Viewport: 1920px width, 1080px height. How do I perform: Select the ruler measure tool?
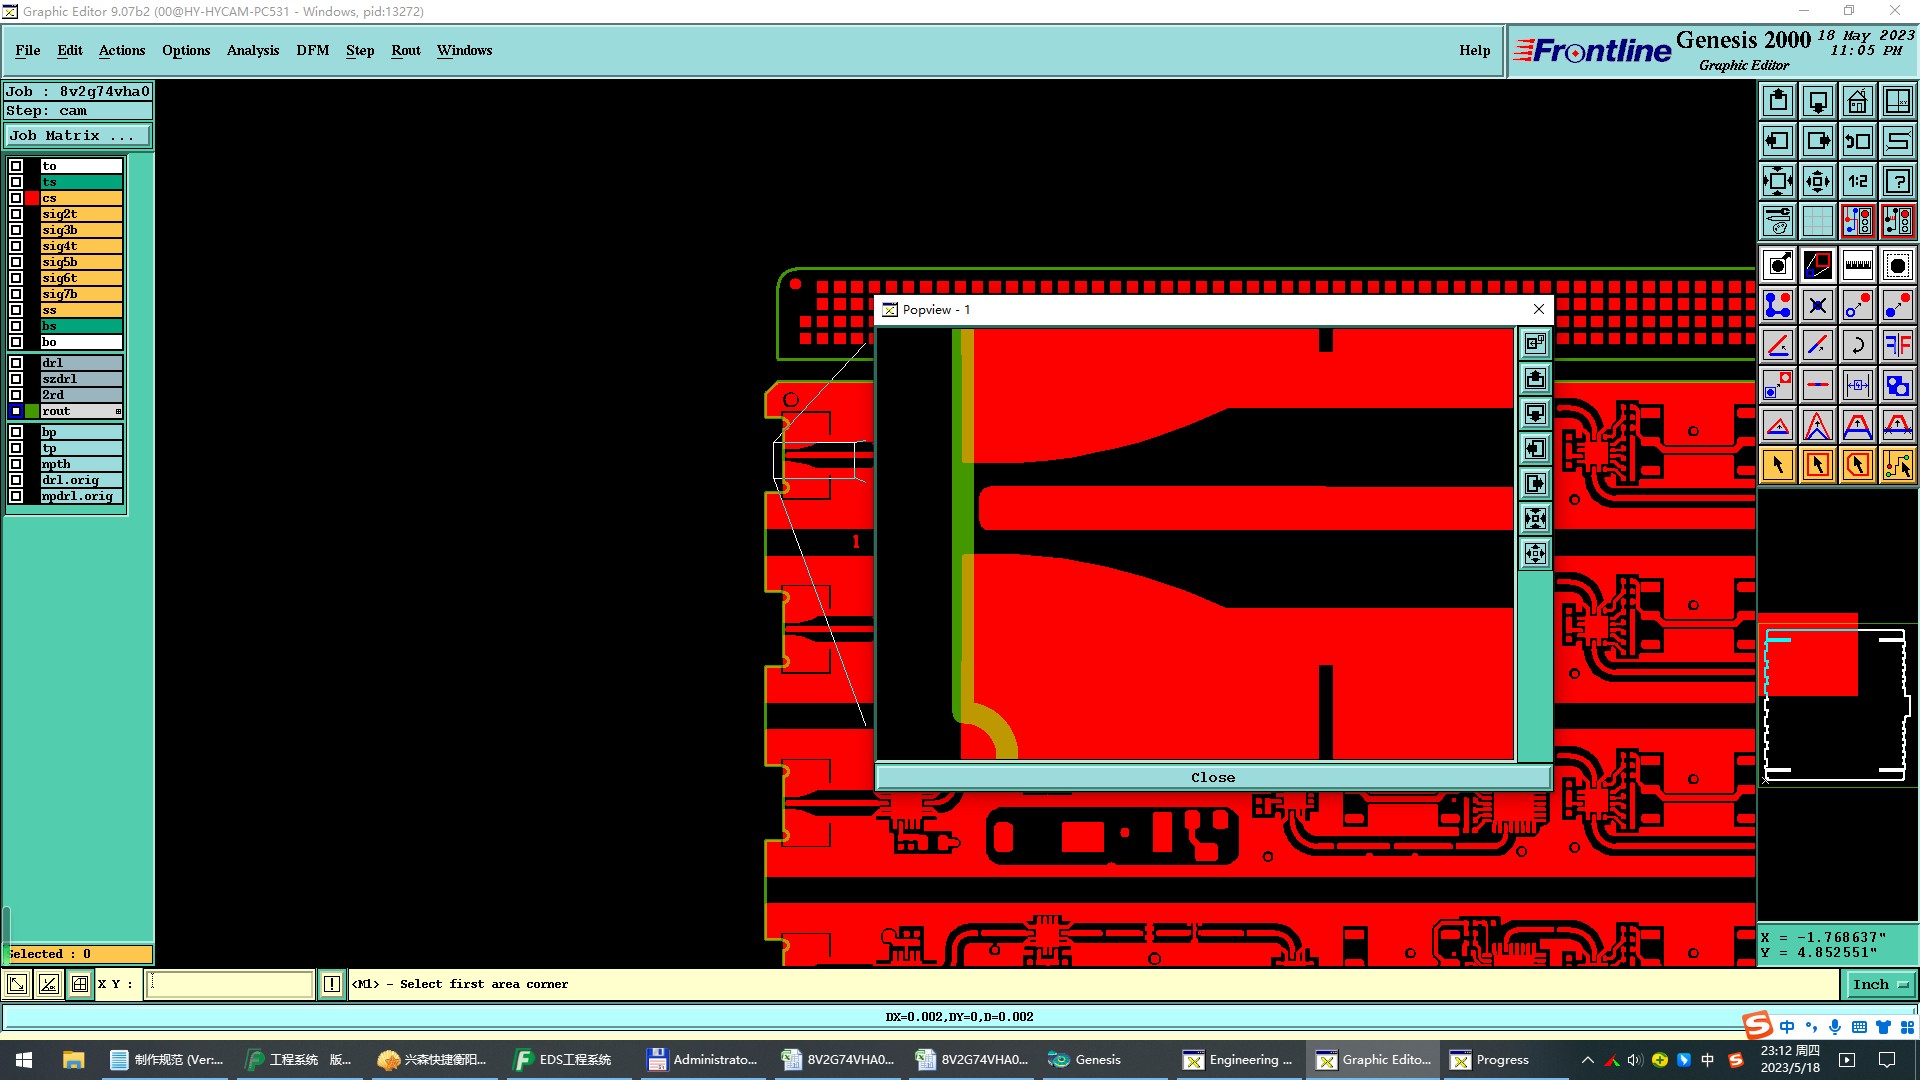coord(1857,265)
